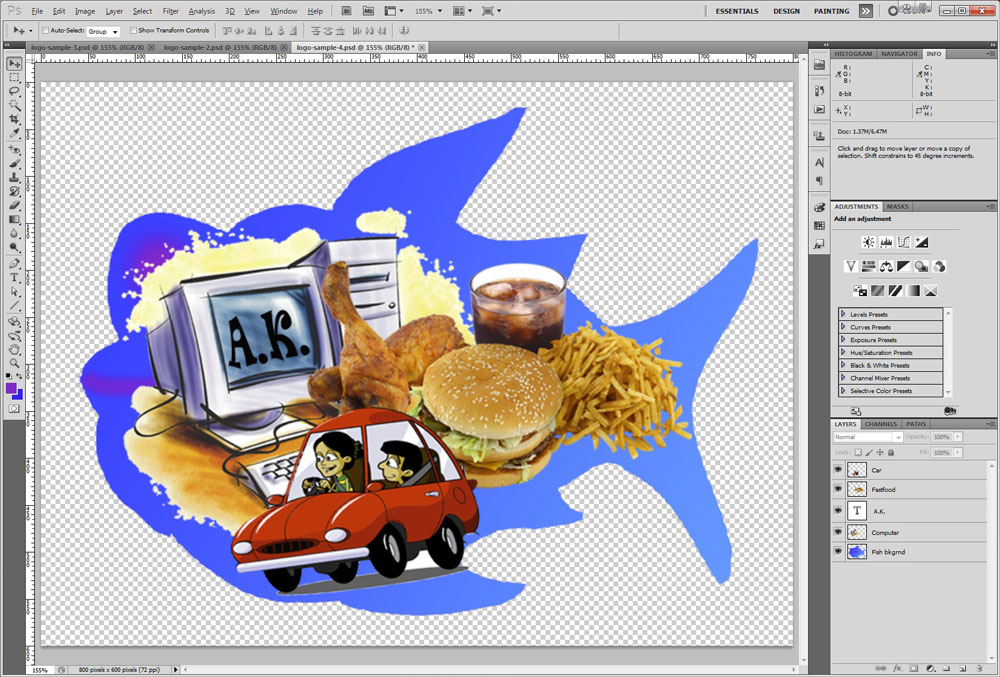This screenshot has width=1000, height=677.
Task: Expand the Curves Presets list
Action: coord(843,327)
